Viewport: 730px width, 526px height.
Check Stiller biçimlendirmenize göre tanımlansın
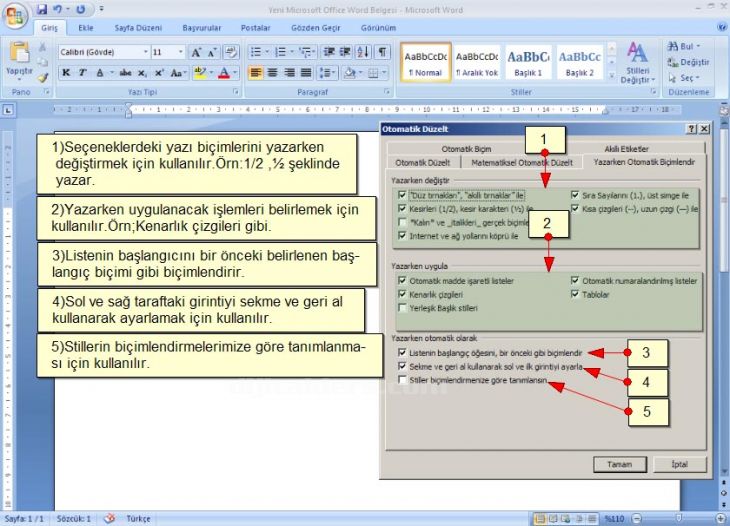(402, 381)
